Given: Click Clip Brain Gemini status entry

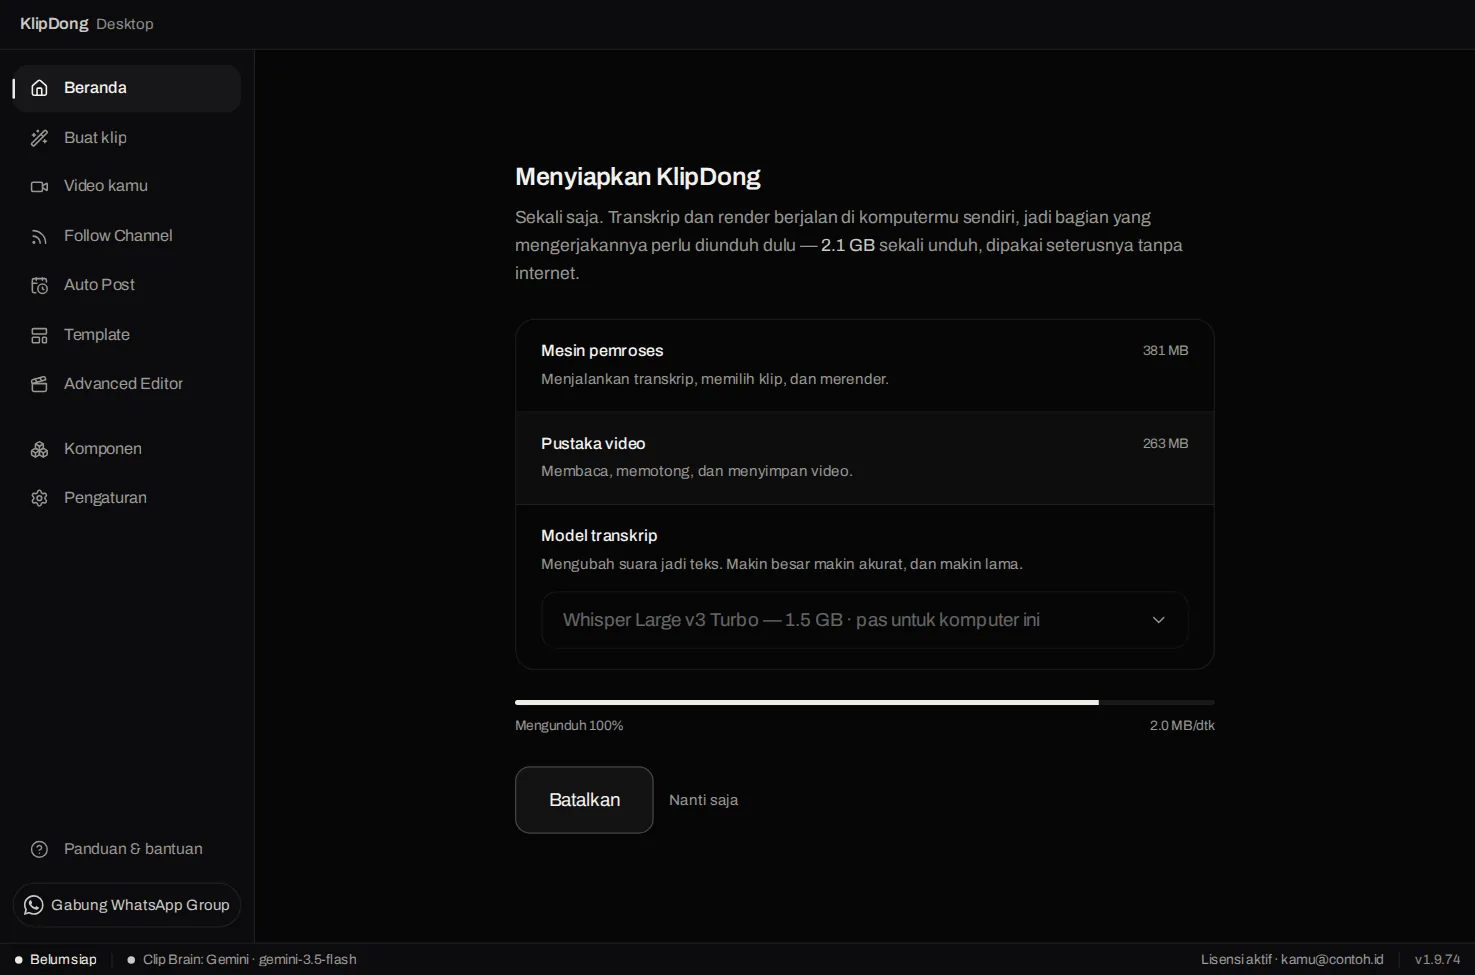Looking at the screenshot, I should pyautogui.click(x=242, y=960).
